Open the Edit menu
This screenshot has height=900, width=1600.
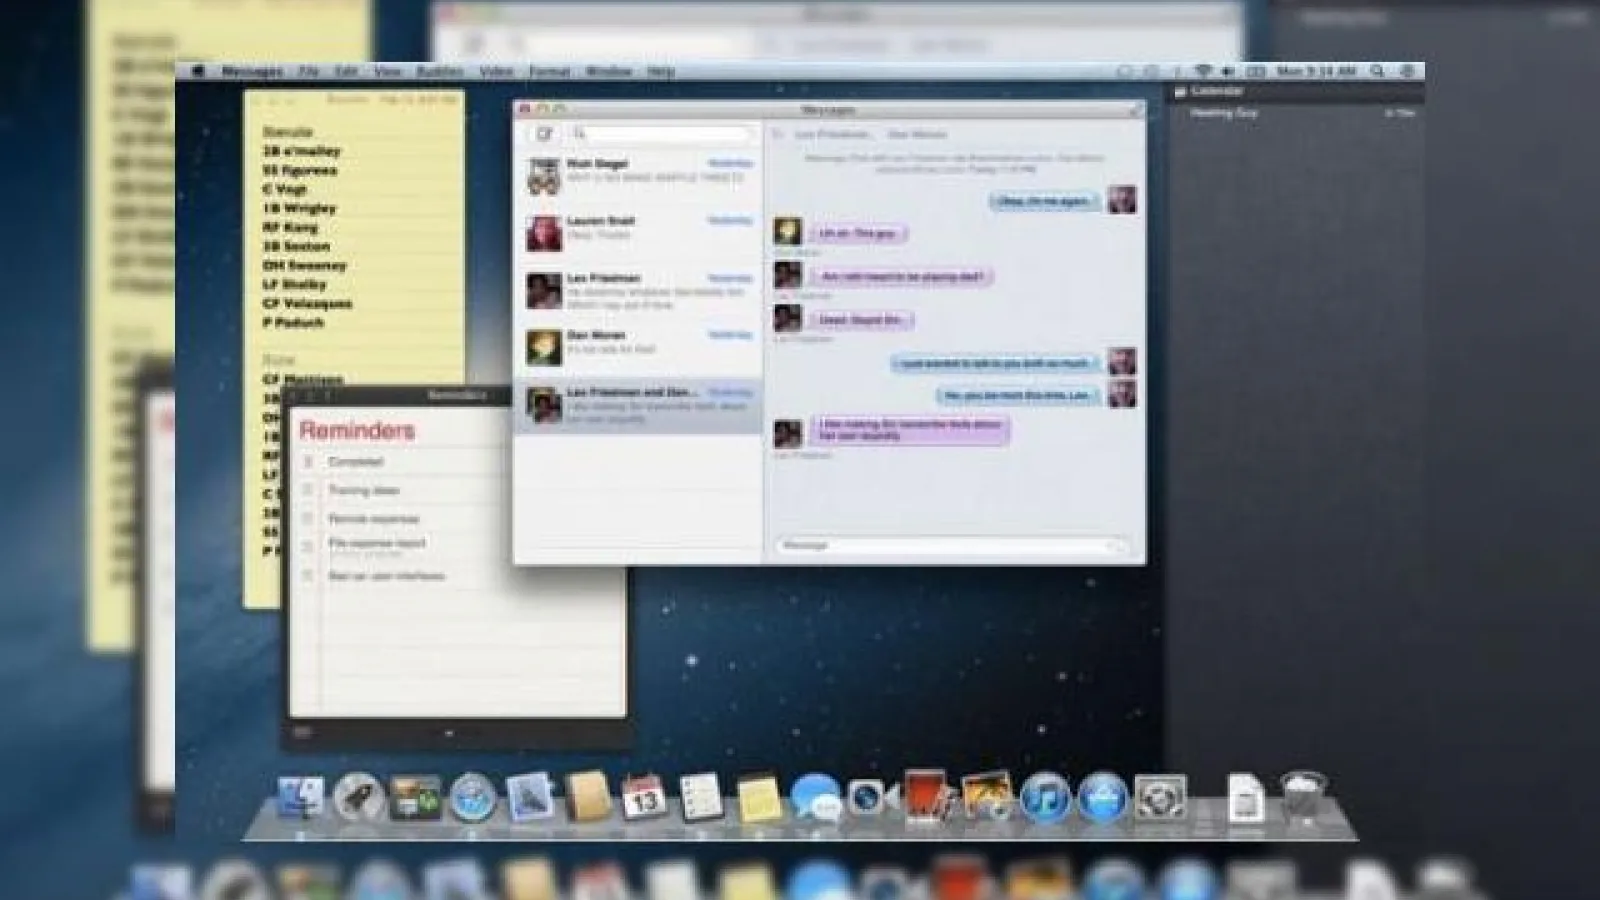click(x=346, y=72)
